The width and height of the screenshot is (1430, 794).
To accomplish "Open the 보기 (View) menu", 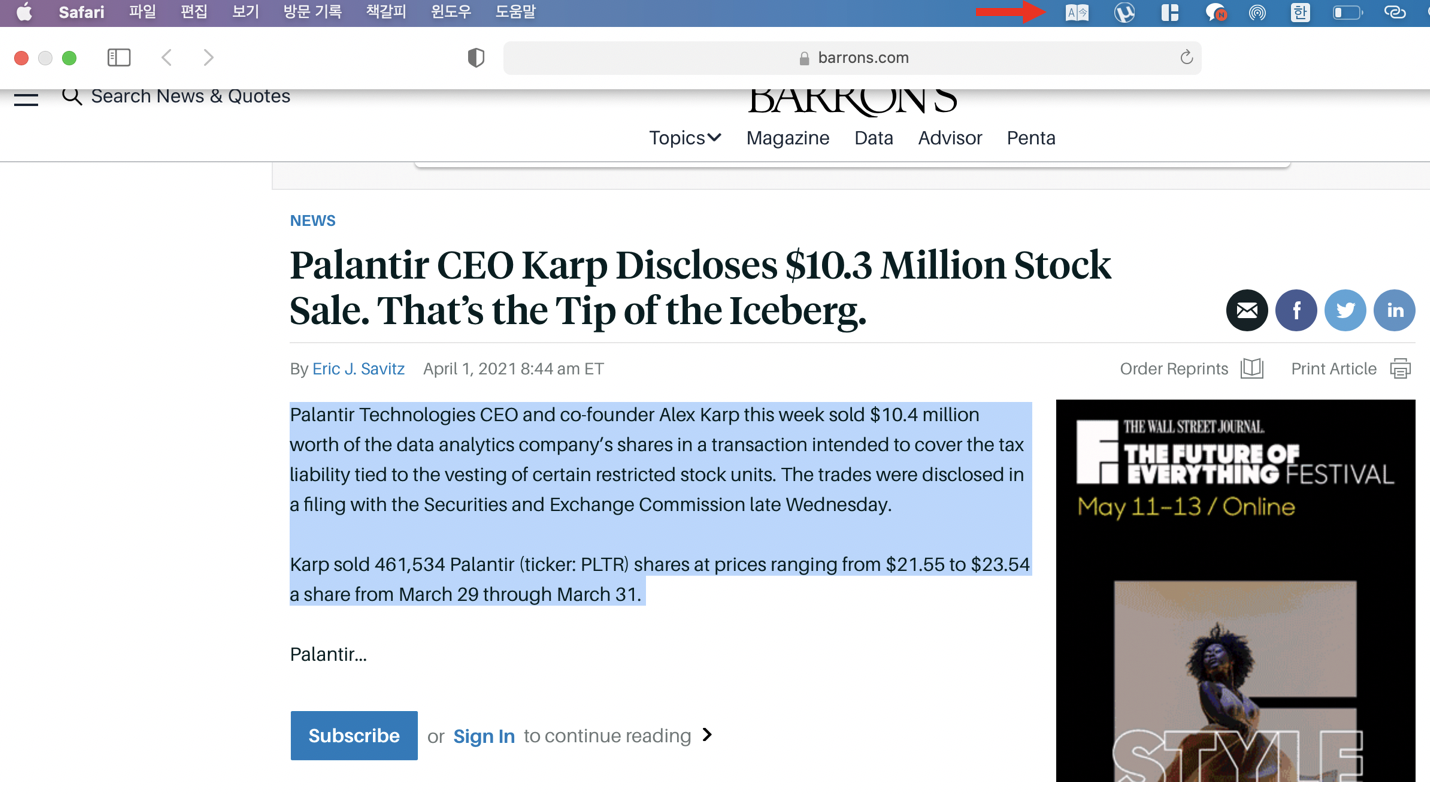I will (x=245, y=13).
